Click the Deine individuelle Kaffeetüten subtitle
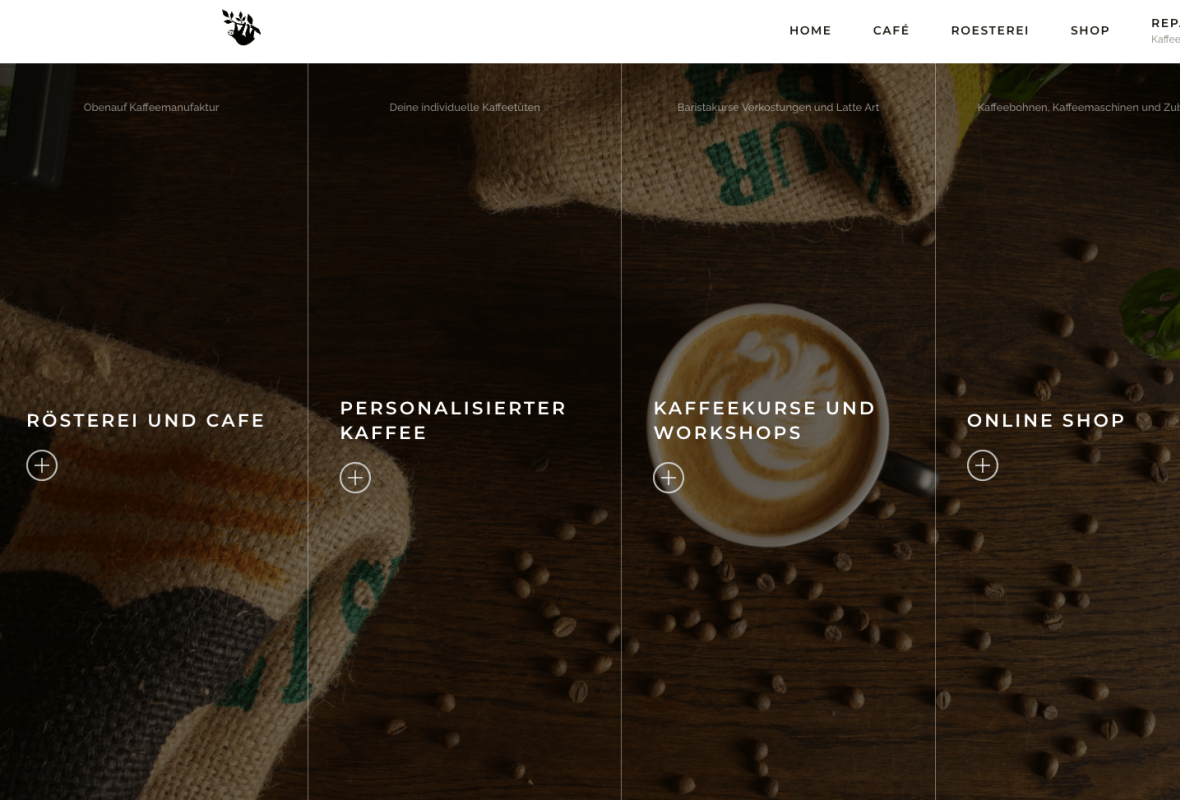Viewport: 1180px width, 800px height. pyautogui.click(x=464, y=107)
